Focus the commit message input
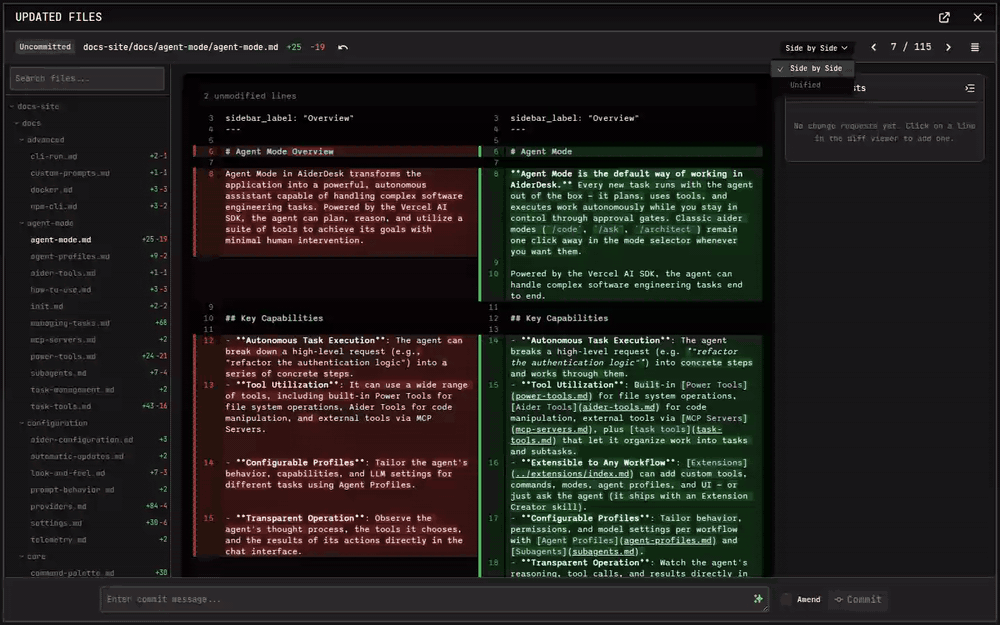Image resolution: width=1000 pixels, height=625 pixels. tap(434, 599)
